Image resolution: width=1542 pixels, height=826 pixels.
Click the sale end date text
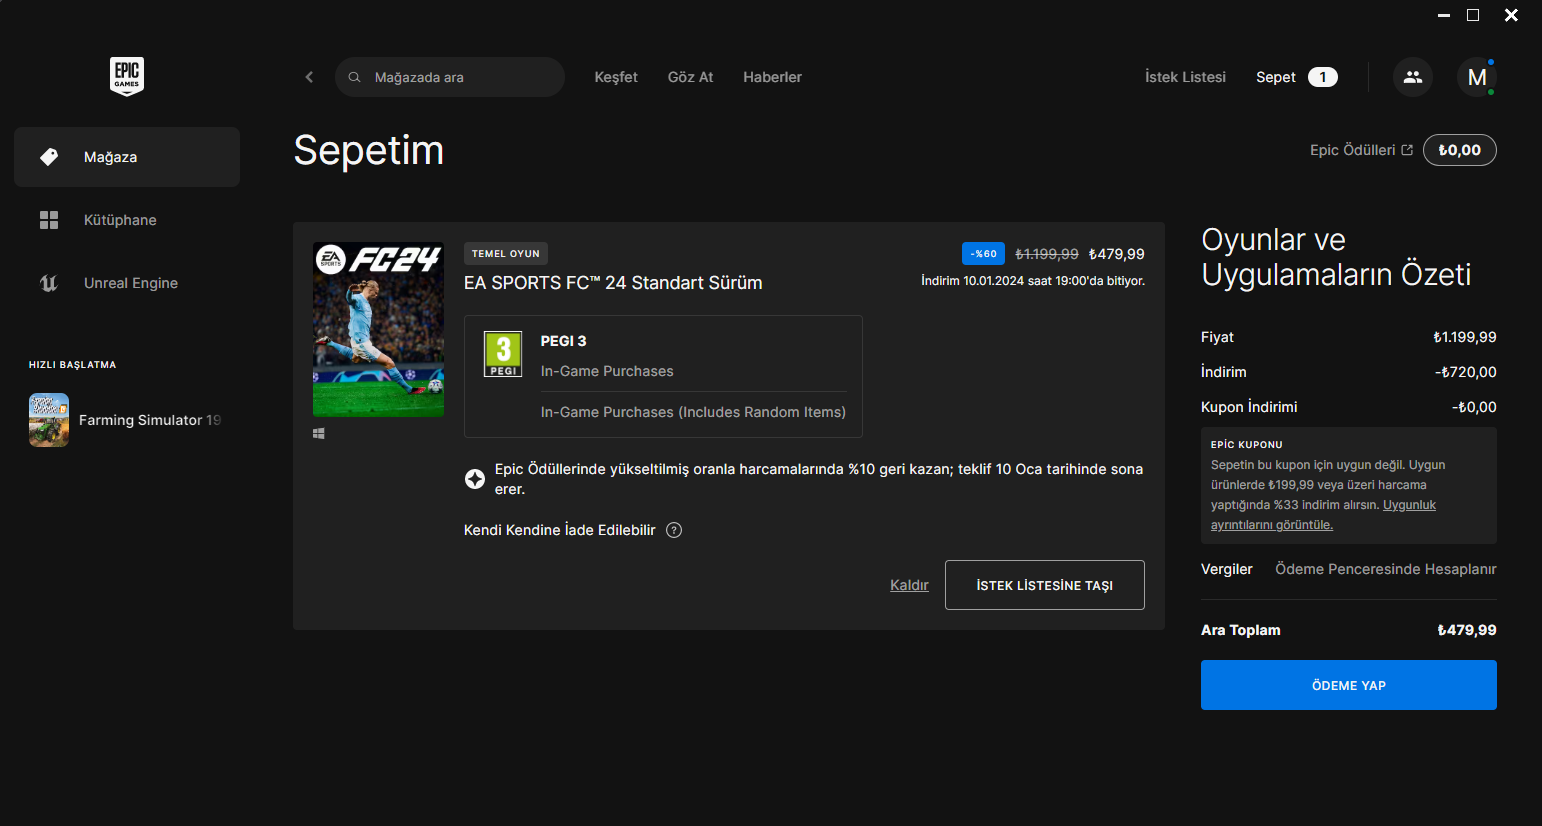(x=1033, y=281)
